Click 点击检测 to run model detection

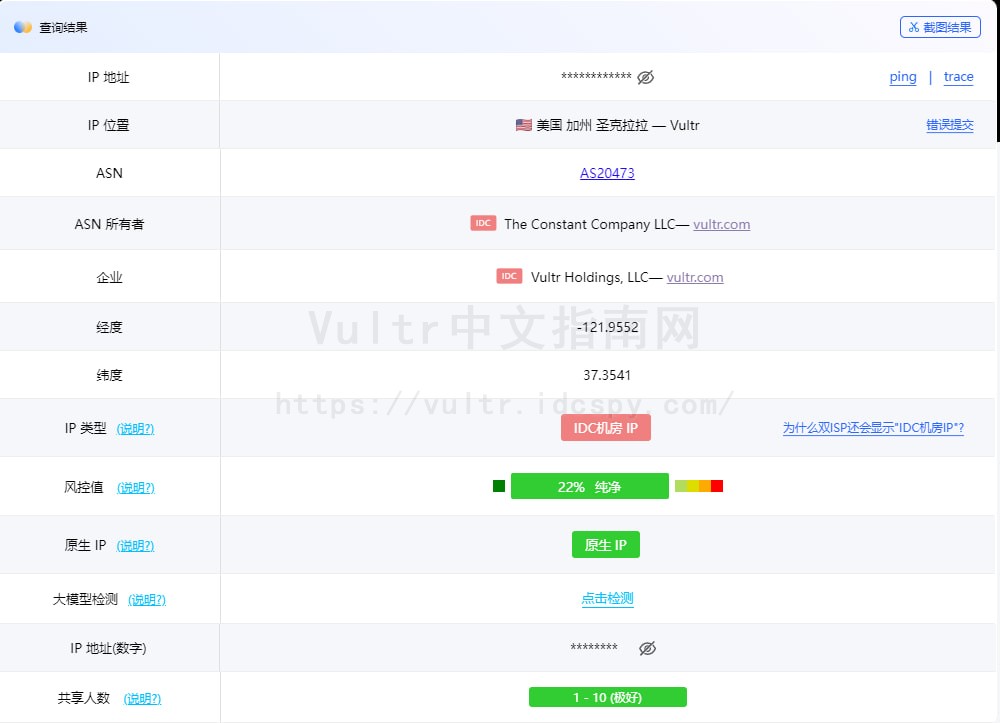click(607, 599)
